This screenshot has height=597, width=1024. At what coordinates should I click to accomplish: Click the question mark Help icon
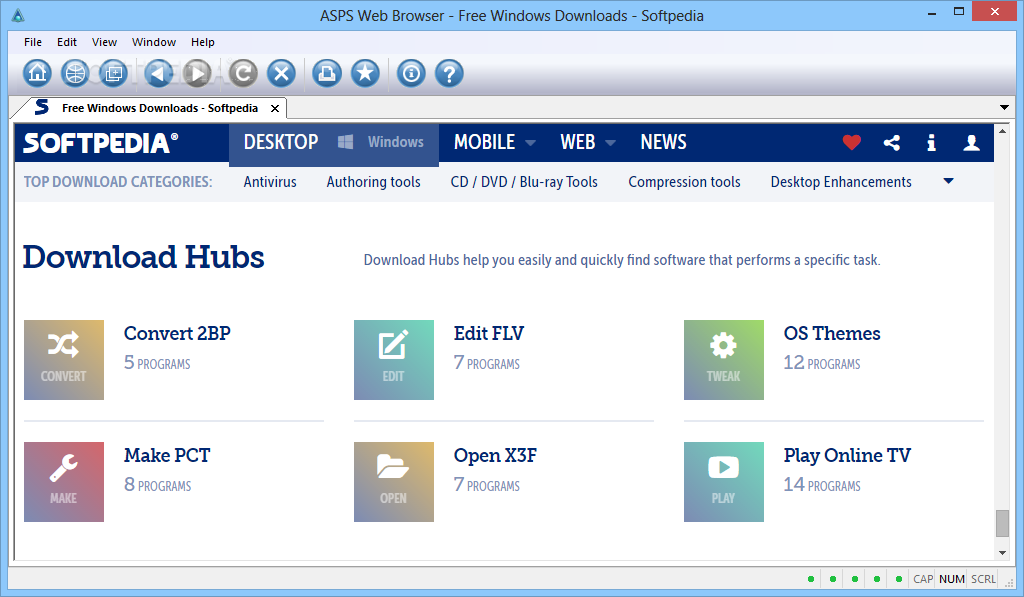pos(449,73)
